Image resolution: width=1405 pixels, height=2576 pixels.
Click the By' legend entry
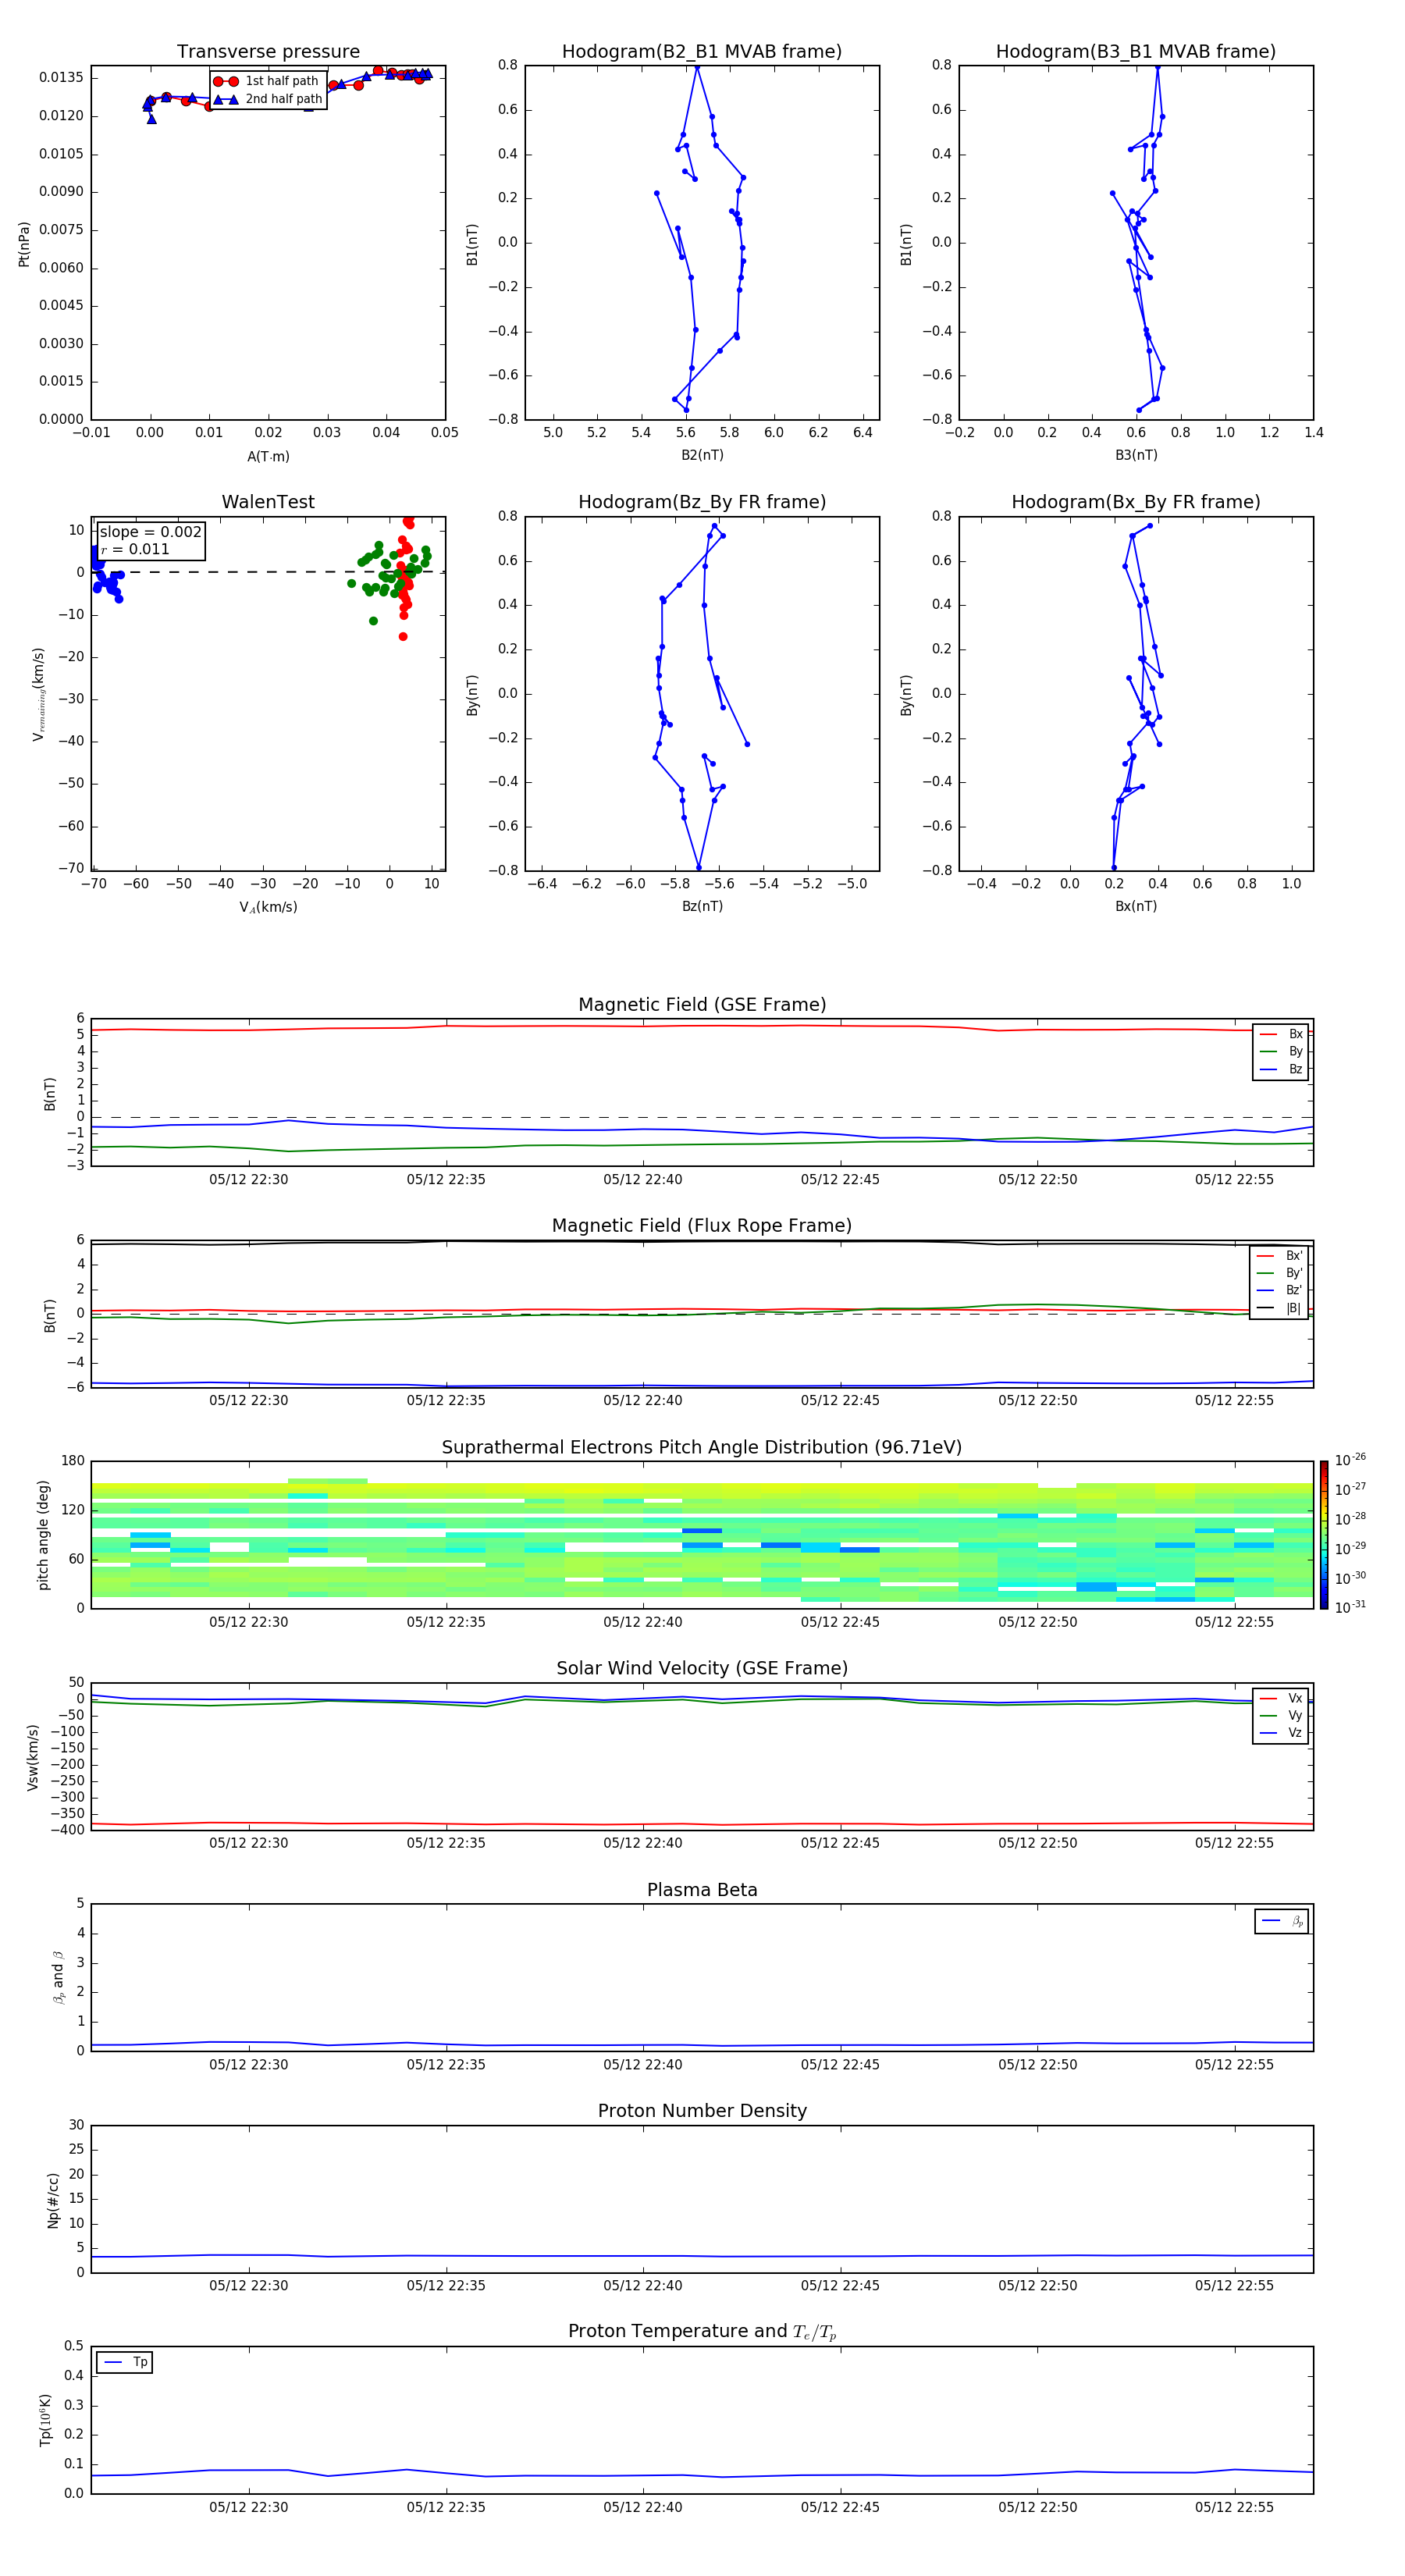[1280, 1273]
